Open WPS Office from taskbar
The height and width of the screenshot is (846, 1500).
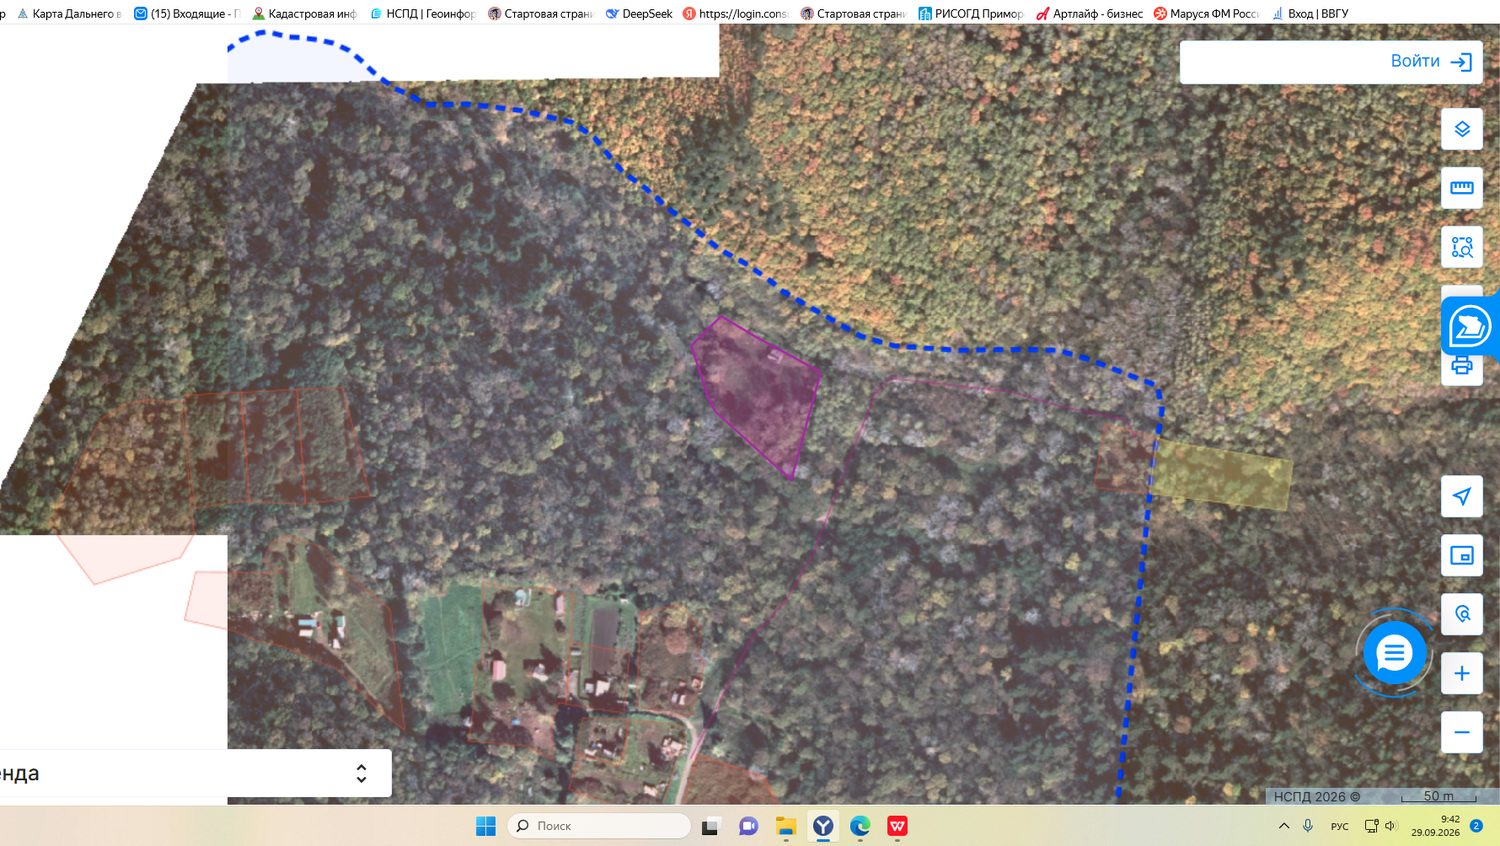pos(898,826)
